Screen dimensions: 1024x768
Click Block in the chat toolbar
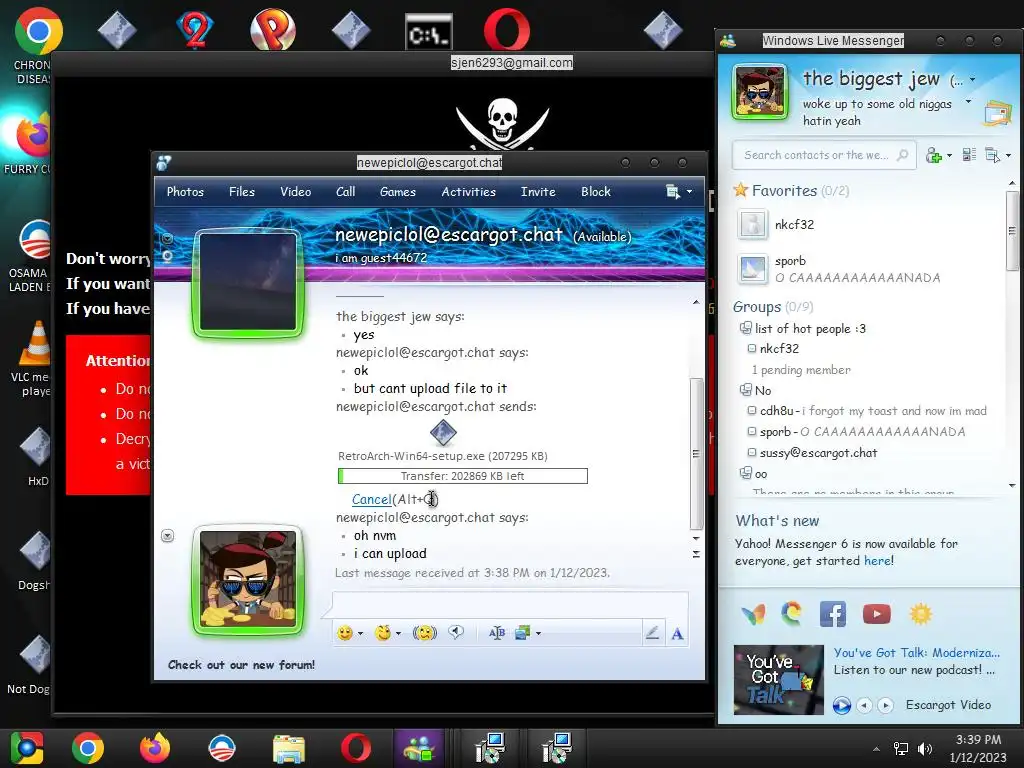pyautogui.click(x=596, y=192)
